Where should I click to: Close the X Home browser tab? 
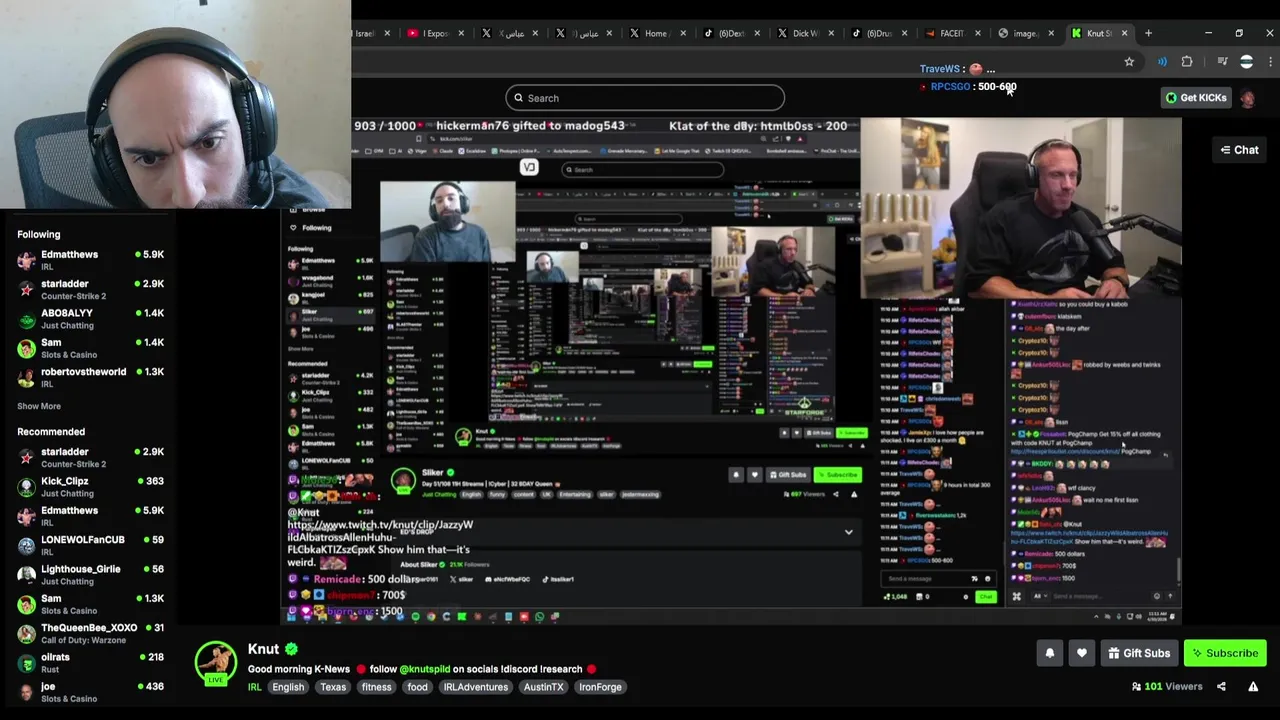point(682,33)
